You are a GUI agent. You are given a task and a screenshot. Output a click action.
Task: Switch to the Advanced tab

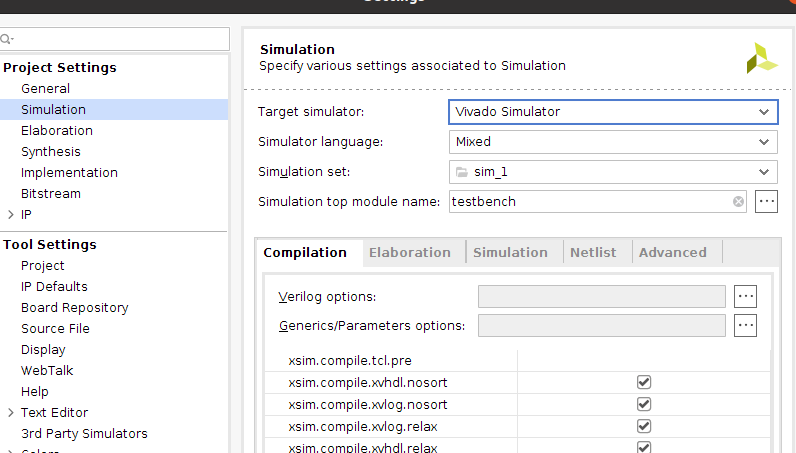pyautogui.click(x=673, y=252)
